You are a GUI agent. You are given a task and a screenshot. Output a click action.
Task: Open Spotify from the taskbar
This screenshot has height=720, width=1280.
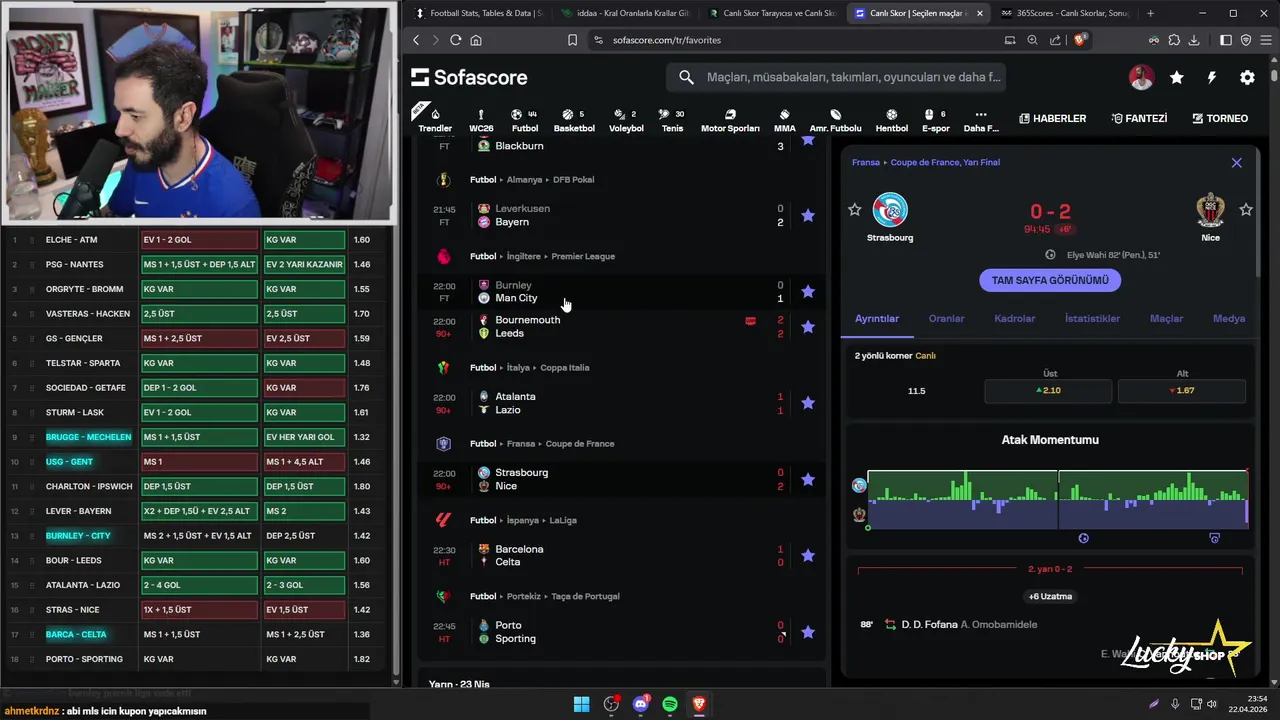click(x=670, y=704)
